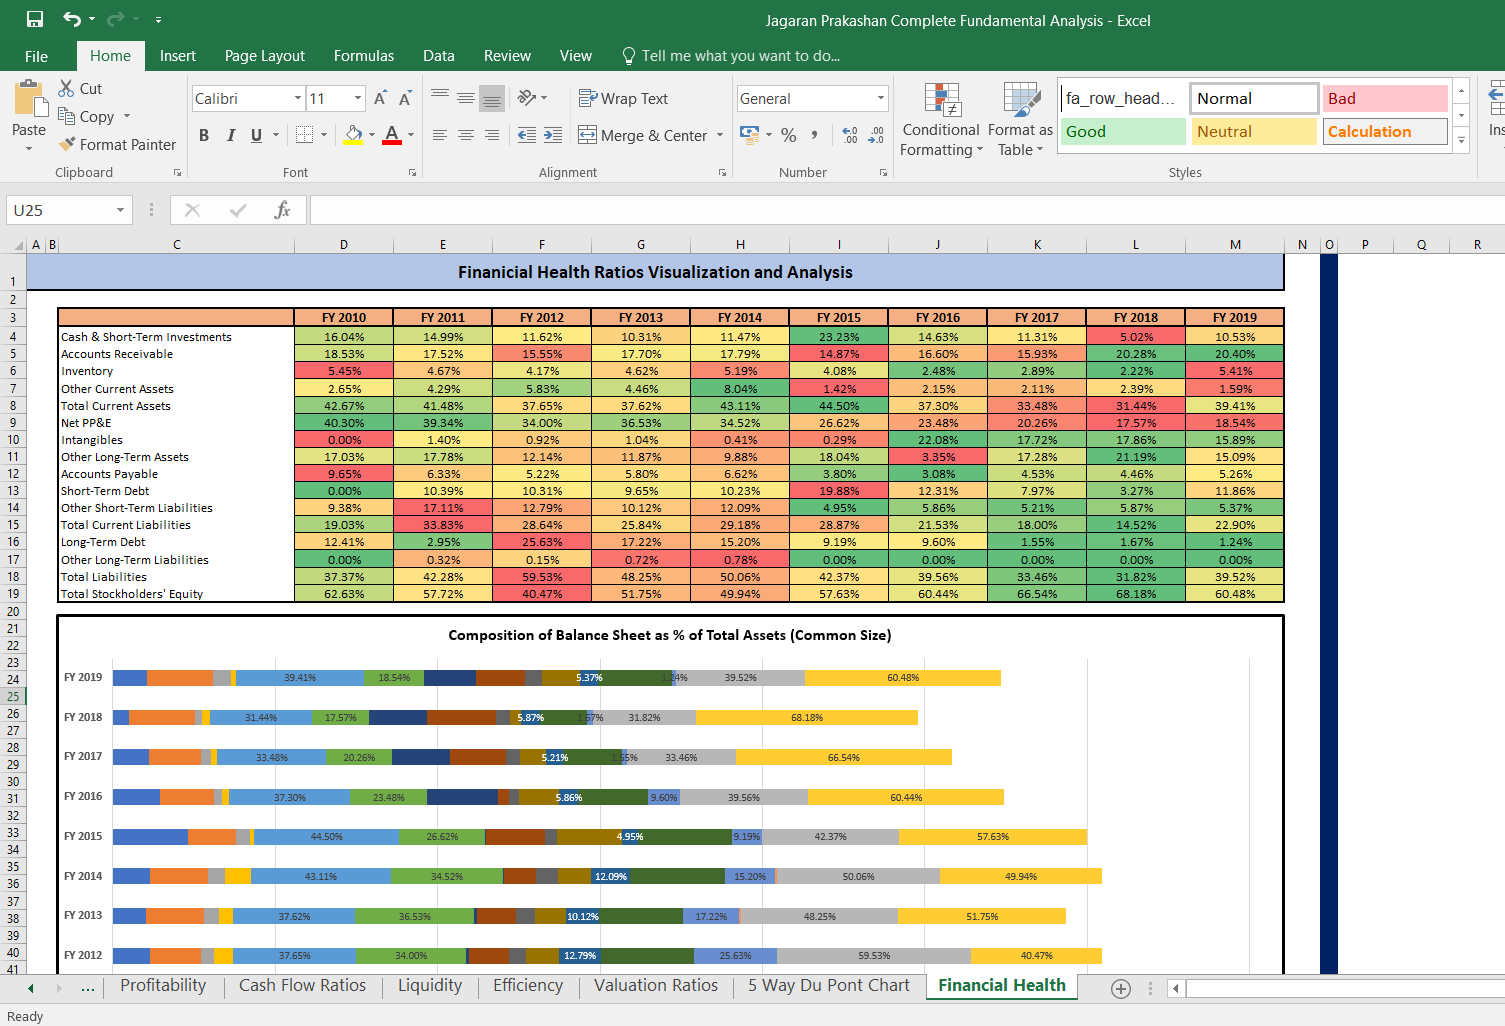Toggle Wrap Text

click(x=623, y=98)
